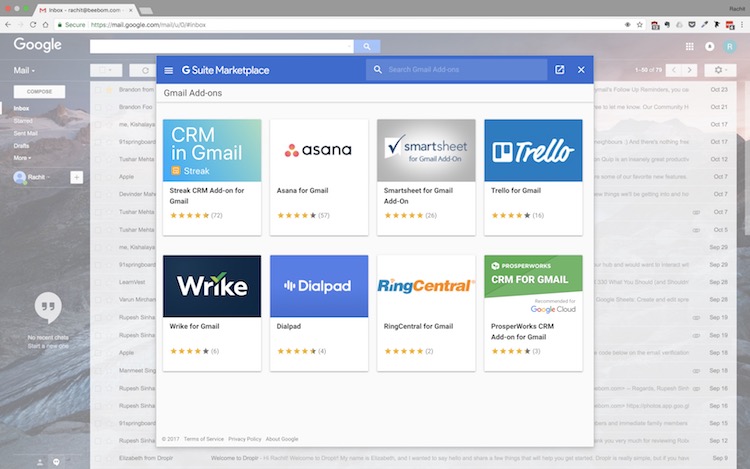Bookmark this page star icon
Screen dimensions: 750x469
point(640,24)
